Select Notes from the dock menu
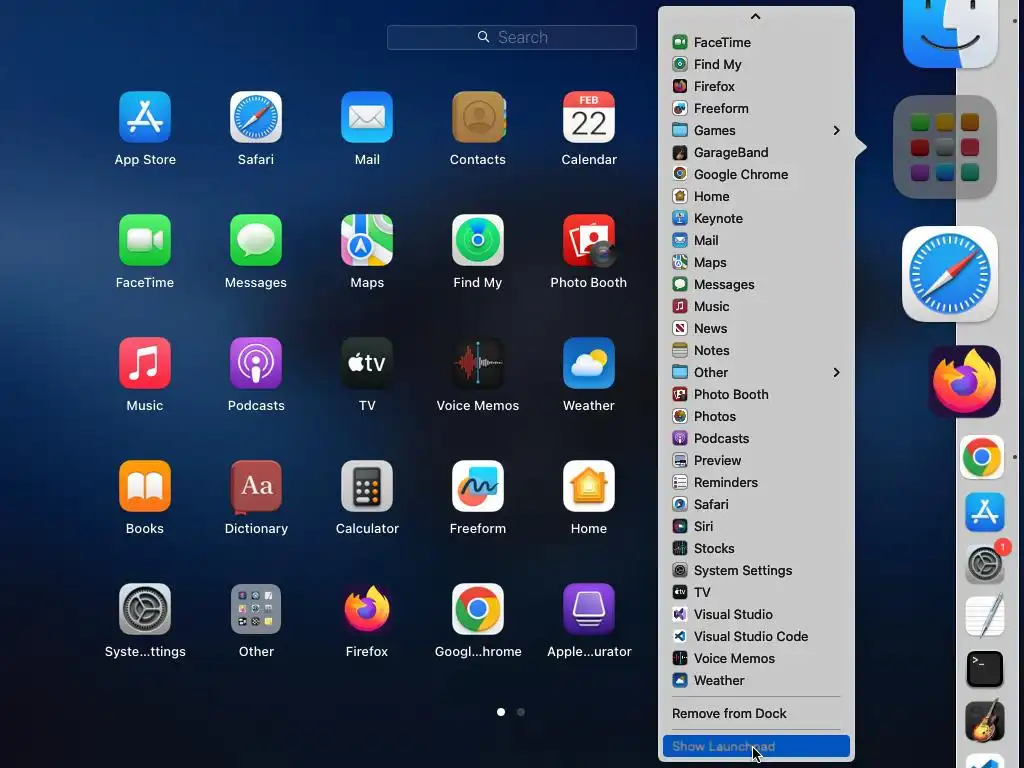The image size is (1024, 768). (756, 351)
